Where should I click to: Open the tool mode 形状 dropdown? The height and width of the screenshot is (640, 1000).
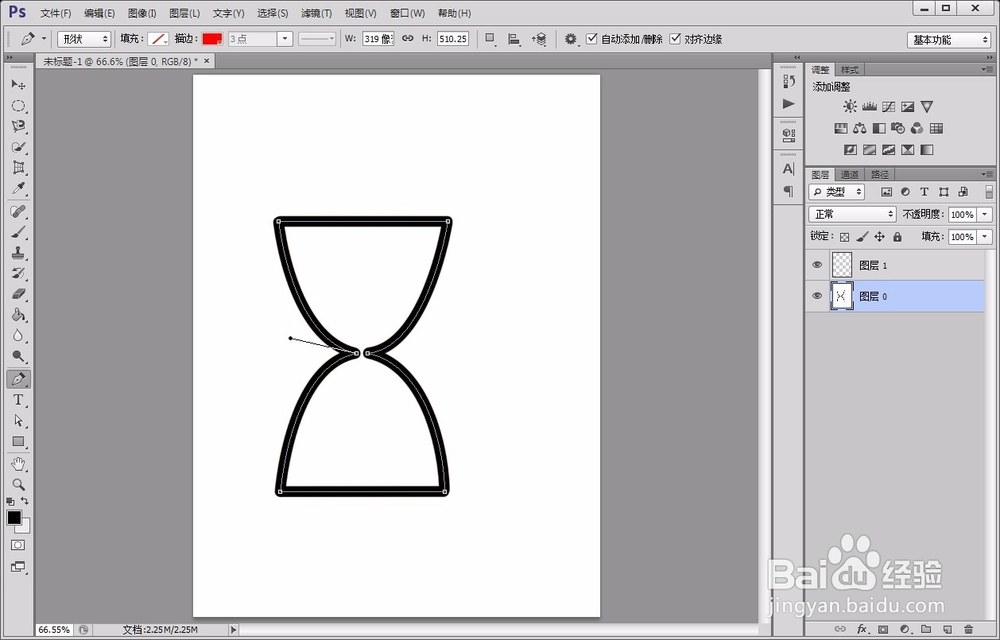(x=84, y=39)
